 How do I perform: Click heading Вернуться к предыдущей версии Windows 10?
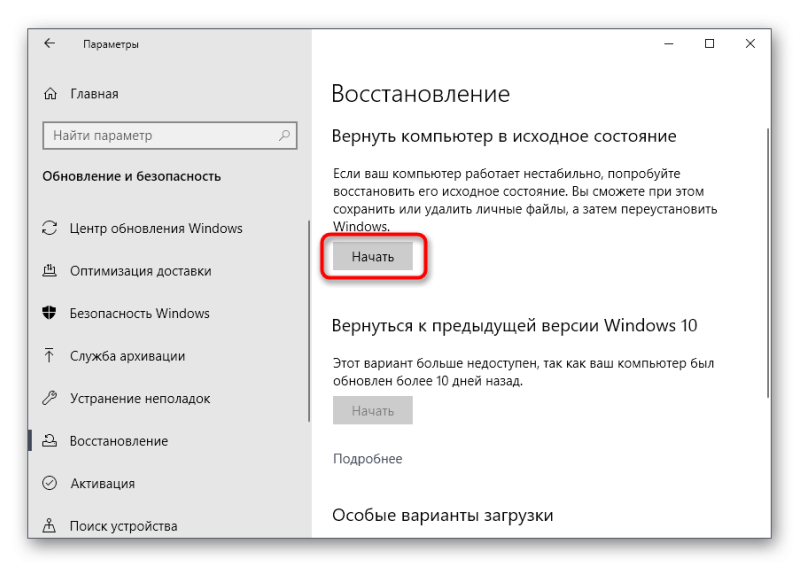pyautogui.click(x=514, y=326)
